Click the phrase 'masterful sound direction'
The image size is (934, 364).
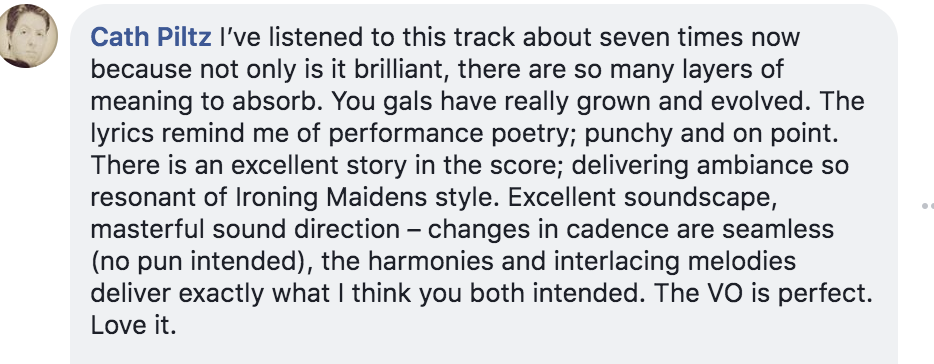point(245,229)
